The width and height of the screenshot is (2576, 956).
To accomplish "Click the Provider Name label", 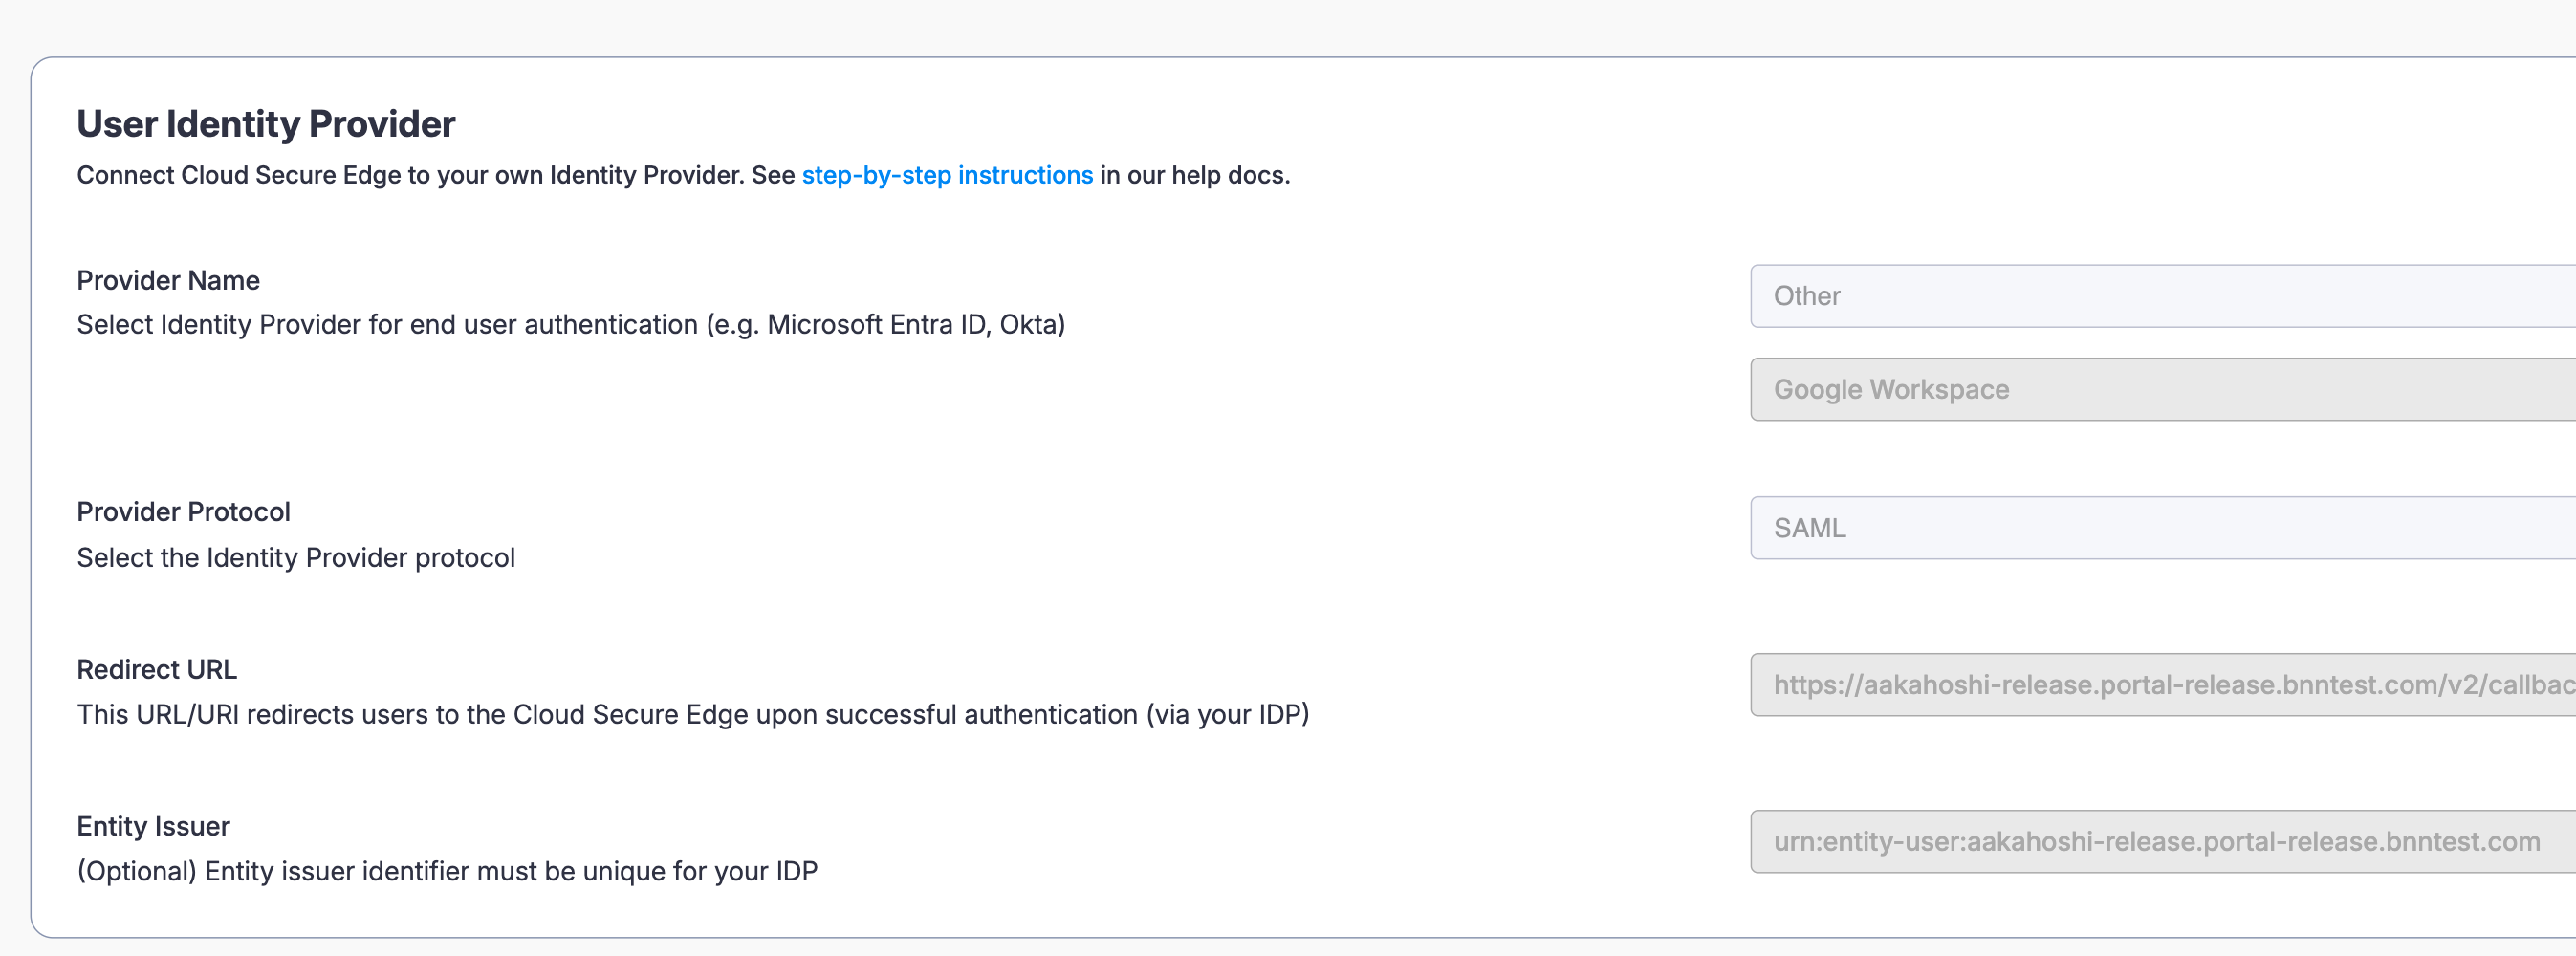I will tap(168, 280).
